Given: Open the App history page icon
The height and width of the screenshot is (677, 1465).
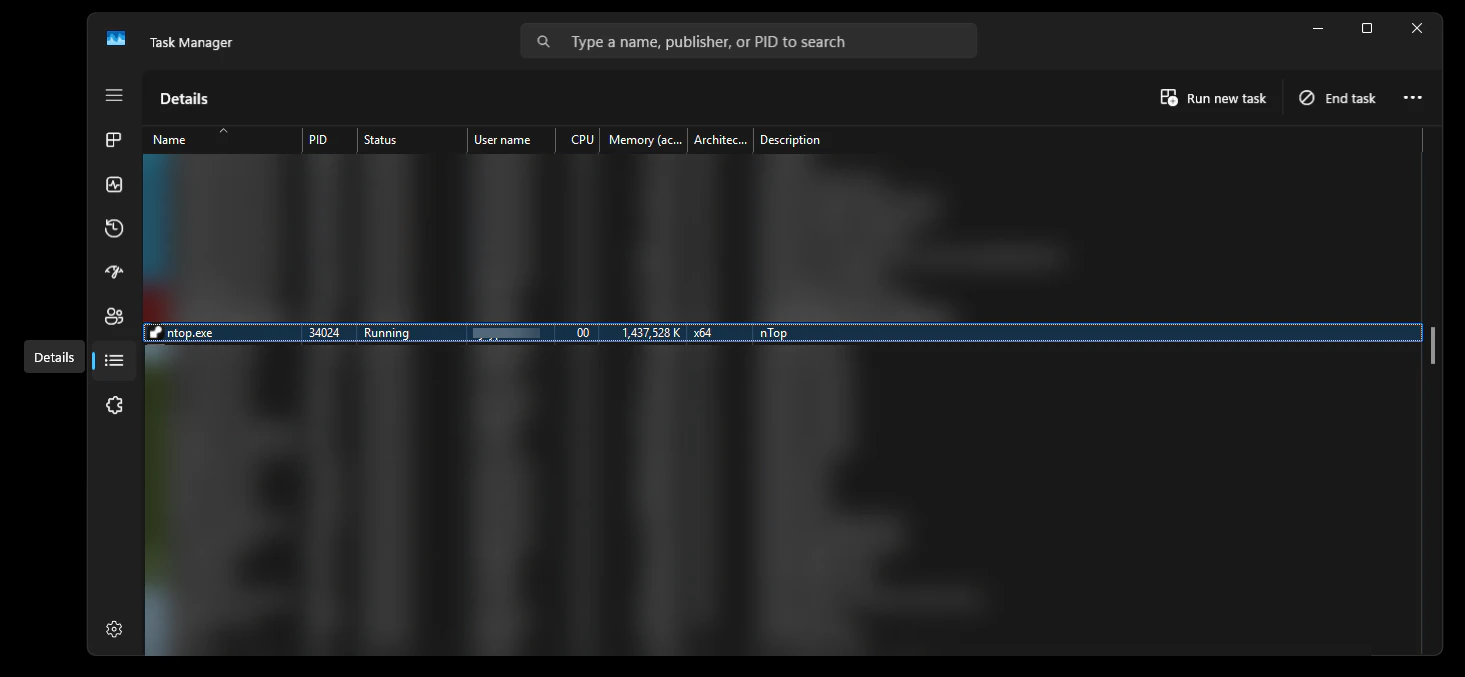Looking at the screenshot, I should 114,228.
